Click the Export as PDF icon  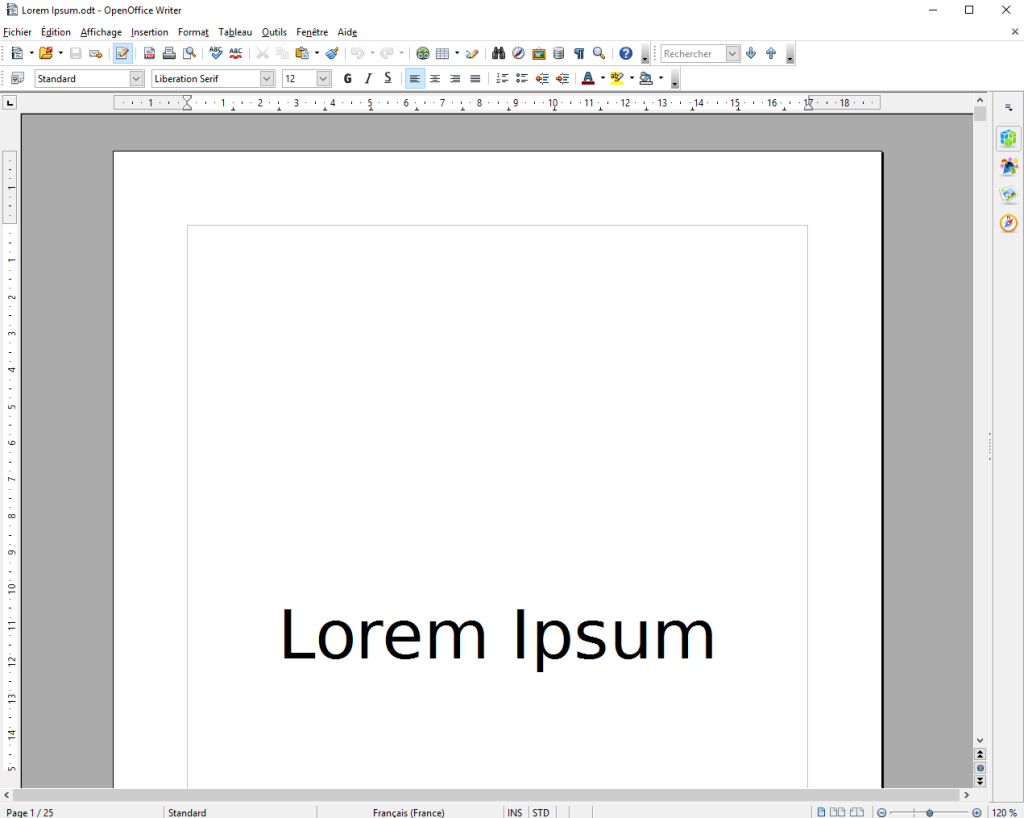click(x=149, y=54)
